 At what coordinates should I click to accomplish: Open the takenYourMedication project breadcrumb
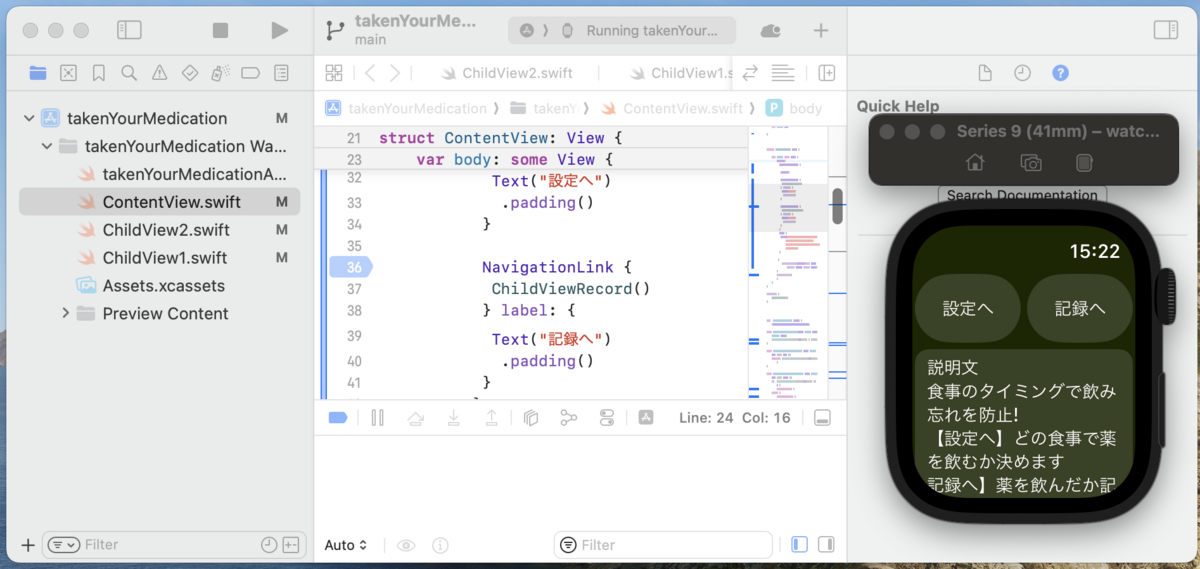[406, 108]
